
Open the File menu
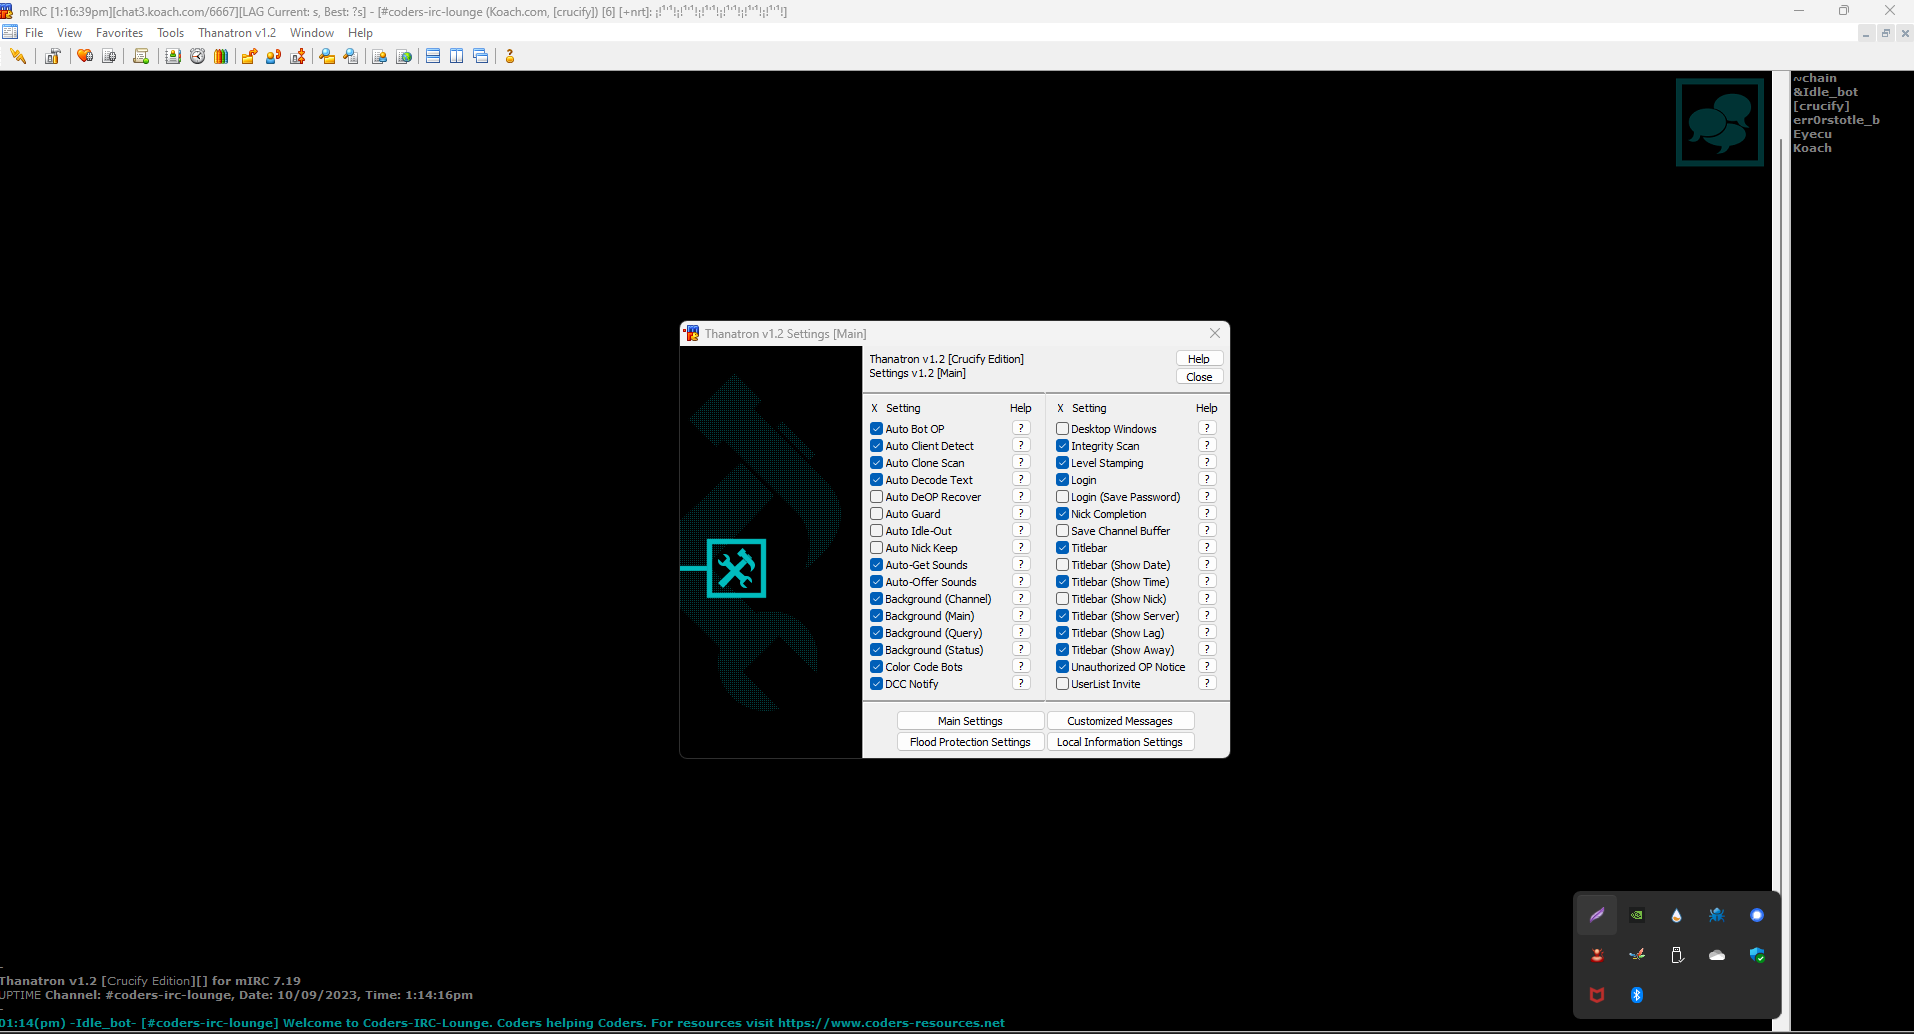[34, 33]
